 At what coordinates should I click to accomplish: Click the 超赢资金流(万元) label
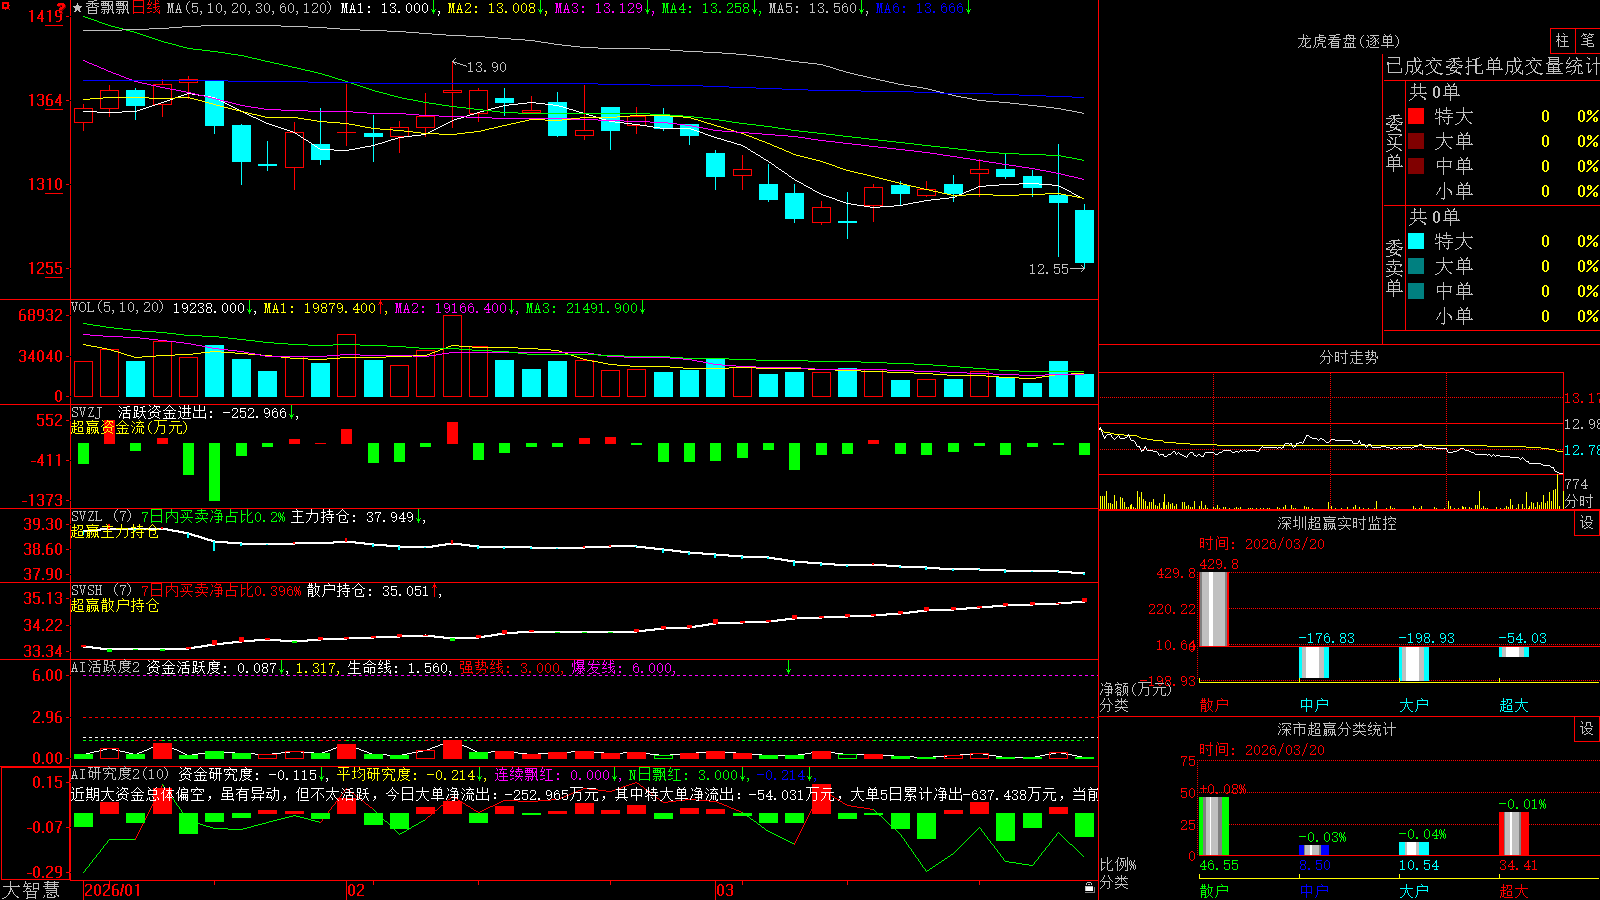[129, 427]
